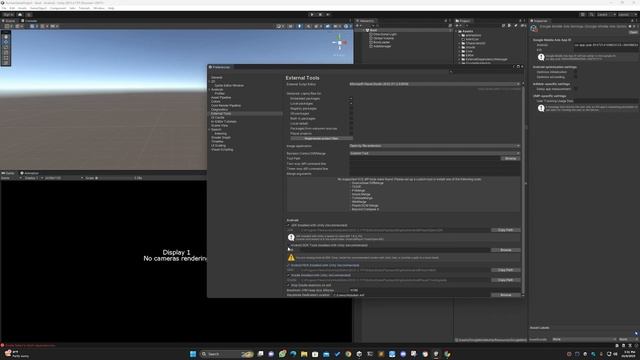The image size is (640, 360).
Task: Toggle Android NDK Installed with Unity checkbox
Action: [x=288, y=265]
